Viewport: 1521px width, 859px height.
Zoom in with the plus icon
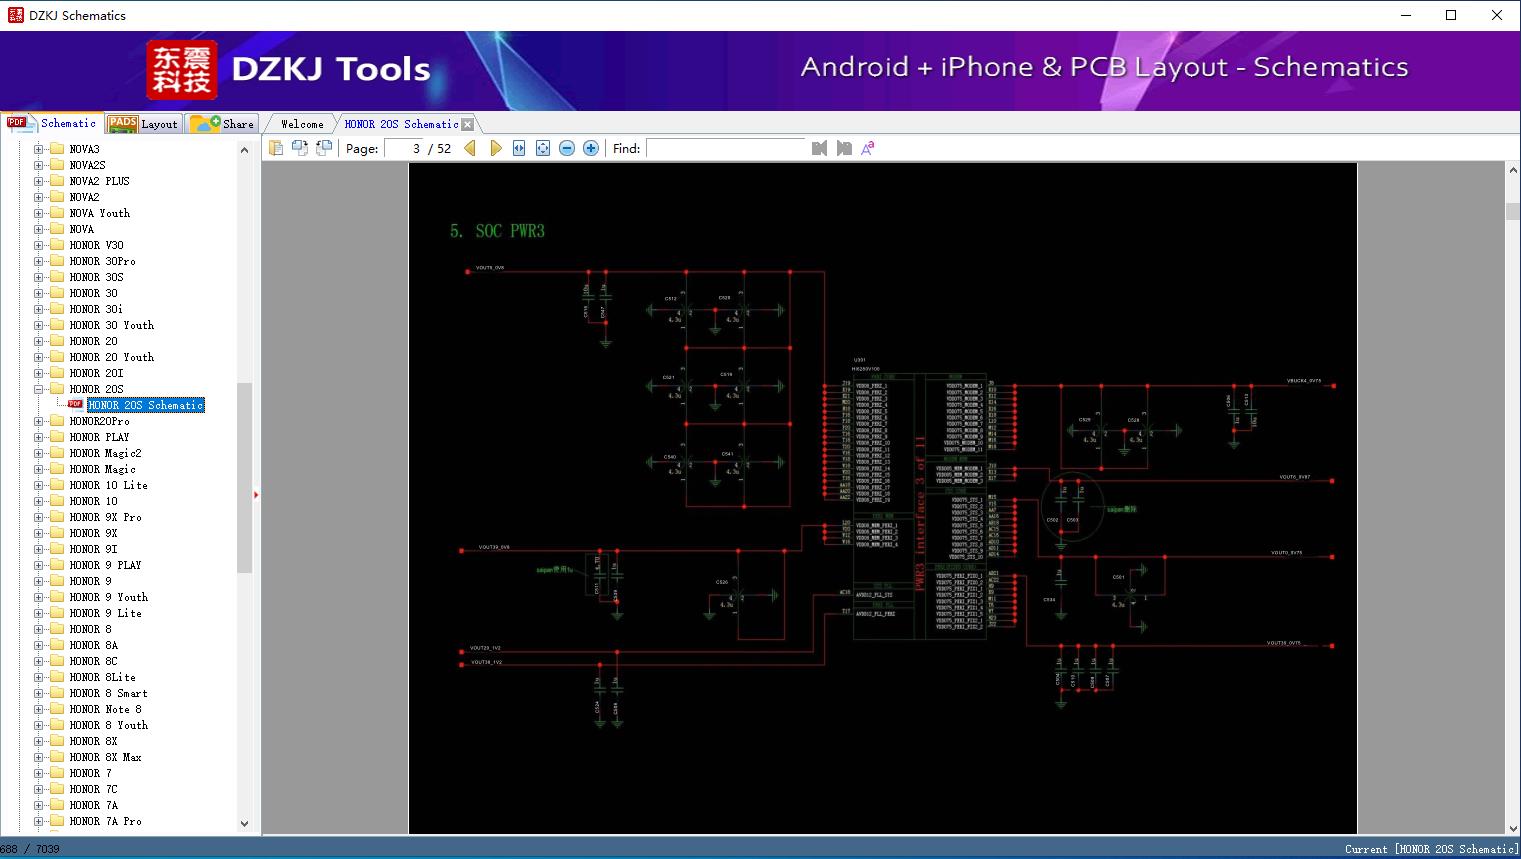tap(591, 148)
